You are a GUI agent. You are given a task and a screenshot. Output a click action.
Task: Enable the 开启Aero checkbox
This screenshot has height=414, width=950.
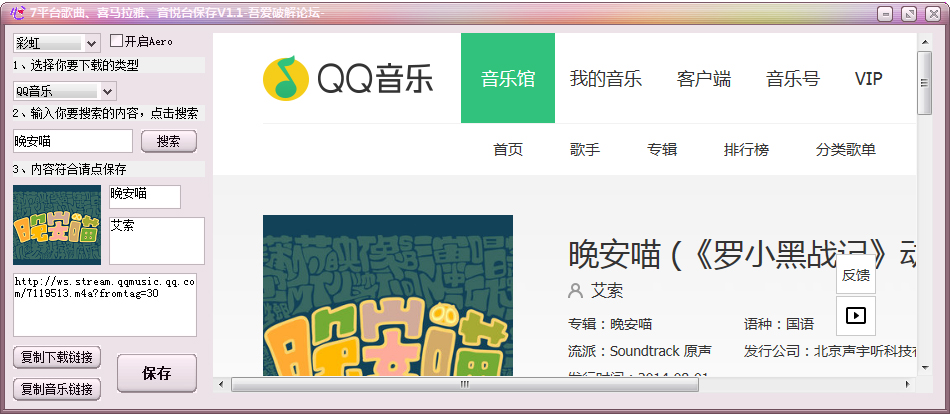(116, 41)
